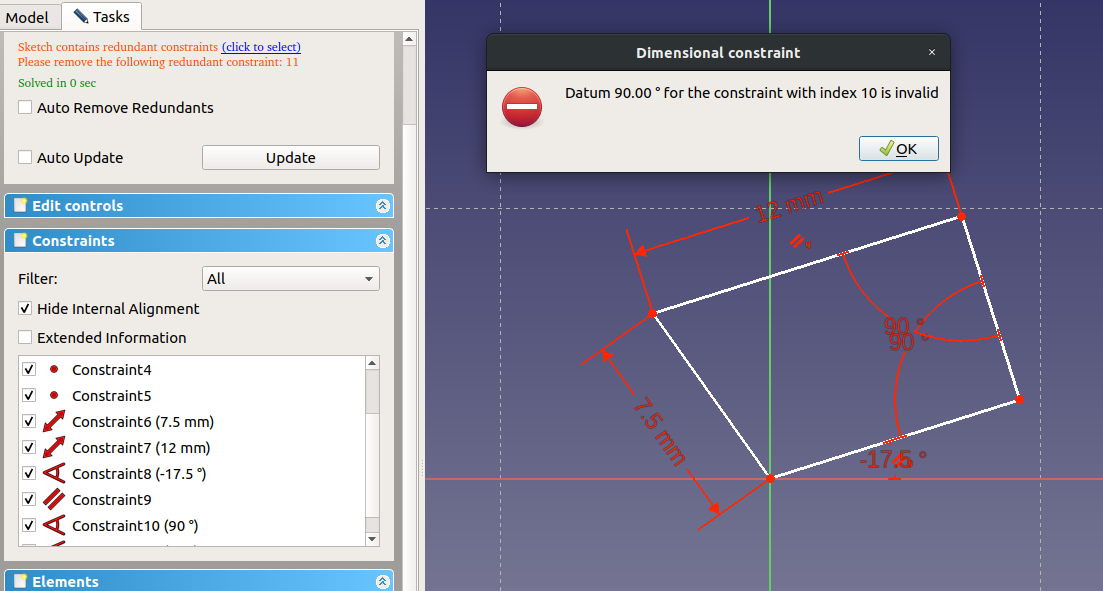Switch to the Model tab

[x=28, y=17]
